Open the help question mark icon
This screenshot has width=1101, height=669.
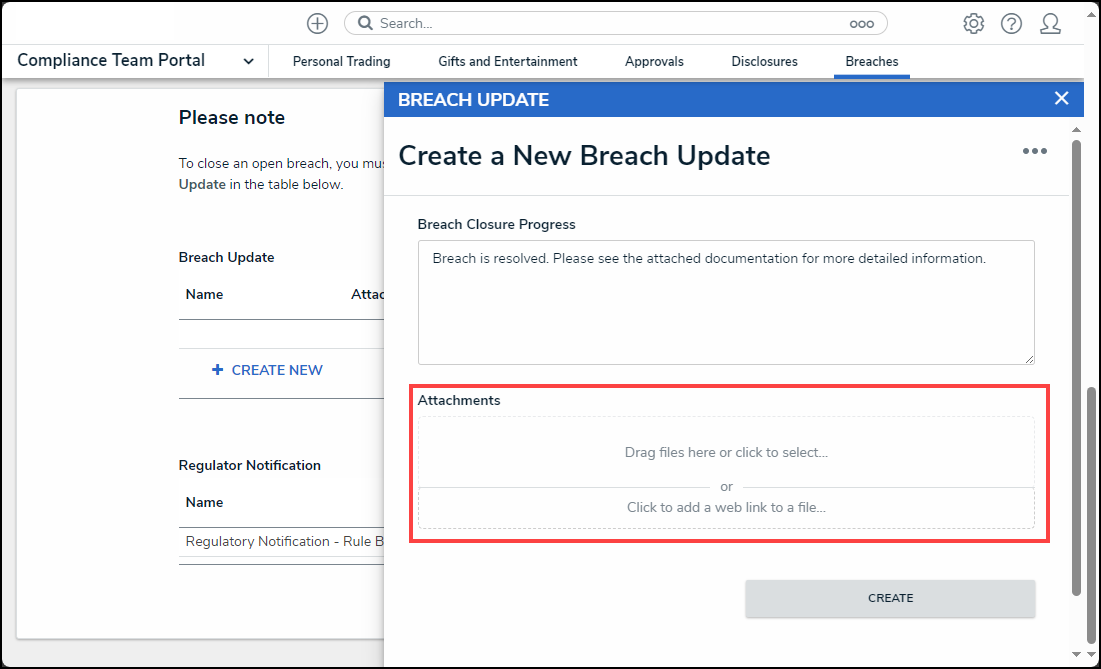click(x=1011, y=24)
